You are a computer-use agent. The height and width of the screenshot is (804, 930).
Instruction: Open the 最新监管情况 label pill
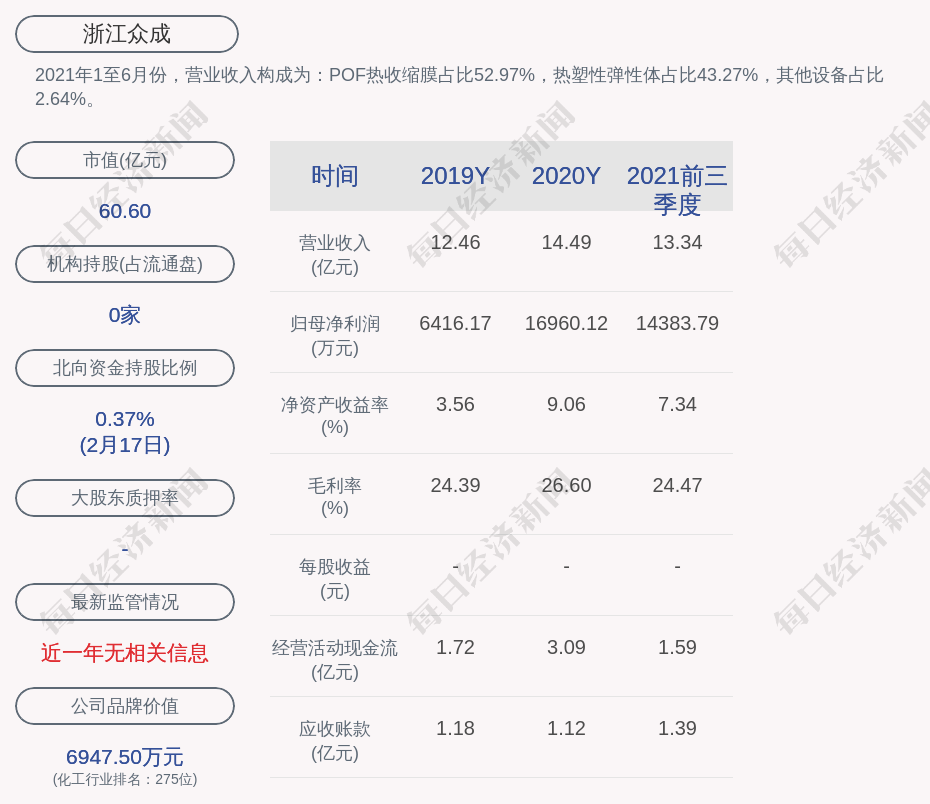(125, 602)
